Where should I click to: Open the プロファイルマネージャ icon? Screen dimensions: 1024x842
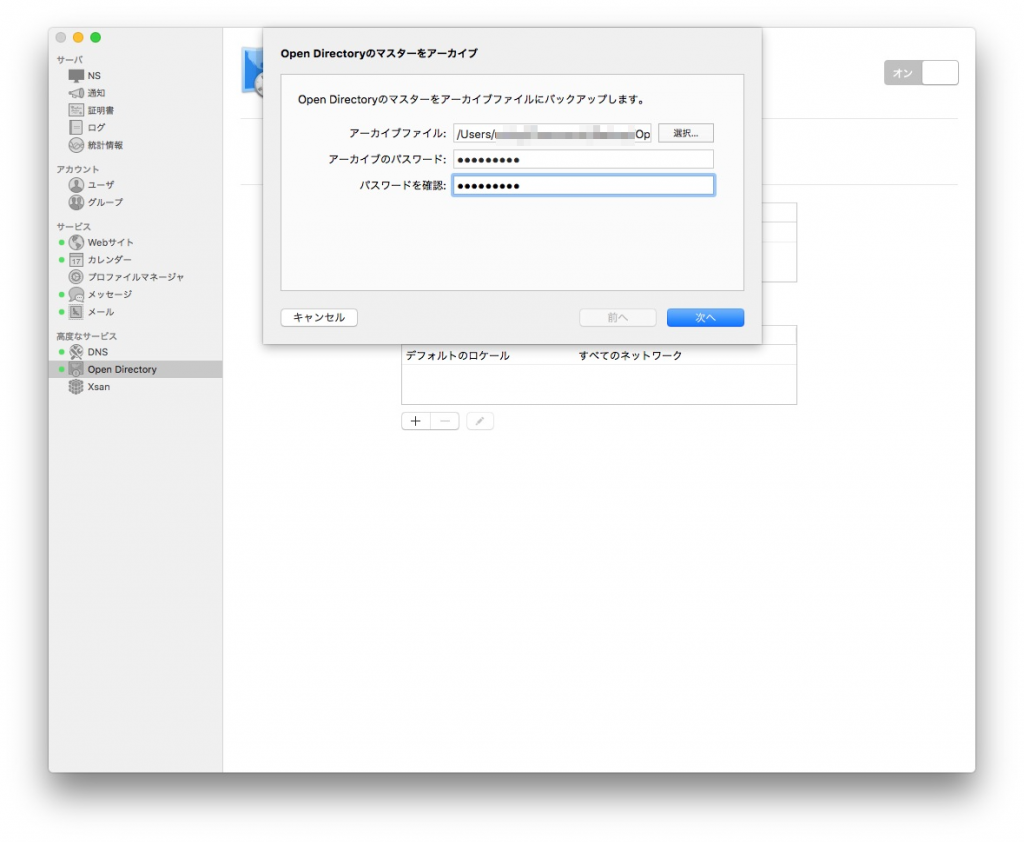(76, 277)
